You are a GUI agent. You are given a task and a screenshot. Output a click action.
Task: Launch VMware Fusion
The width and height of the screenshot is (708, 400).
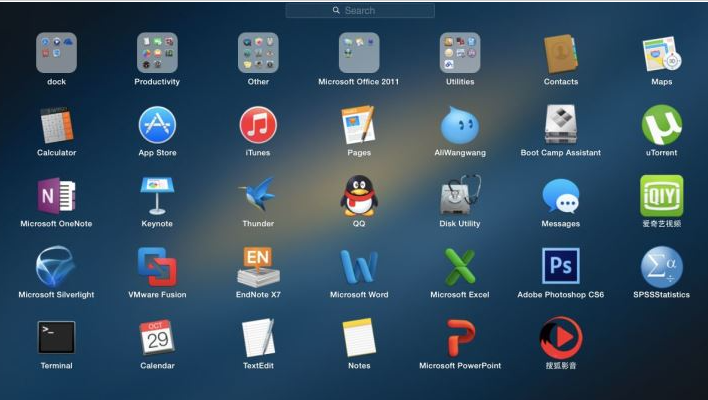tap(157, 266)
